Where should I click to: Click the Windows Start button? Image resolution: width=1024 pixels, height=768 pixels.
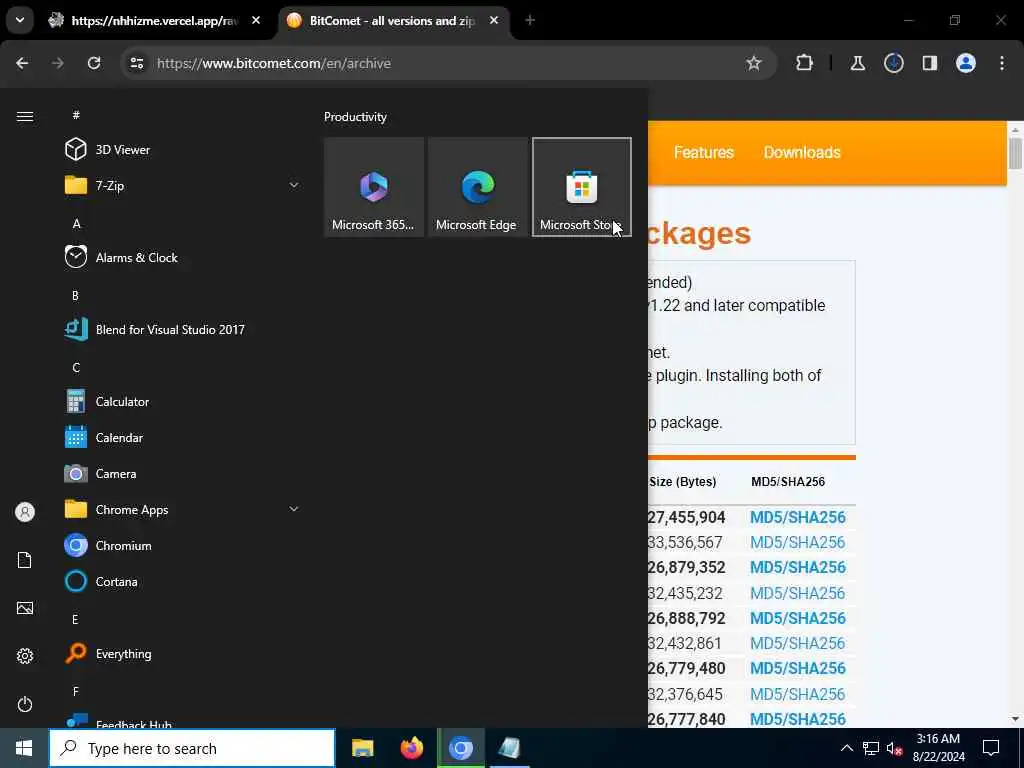[x=24, y=748]
